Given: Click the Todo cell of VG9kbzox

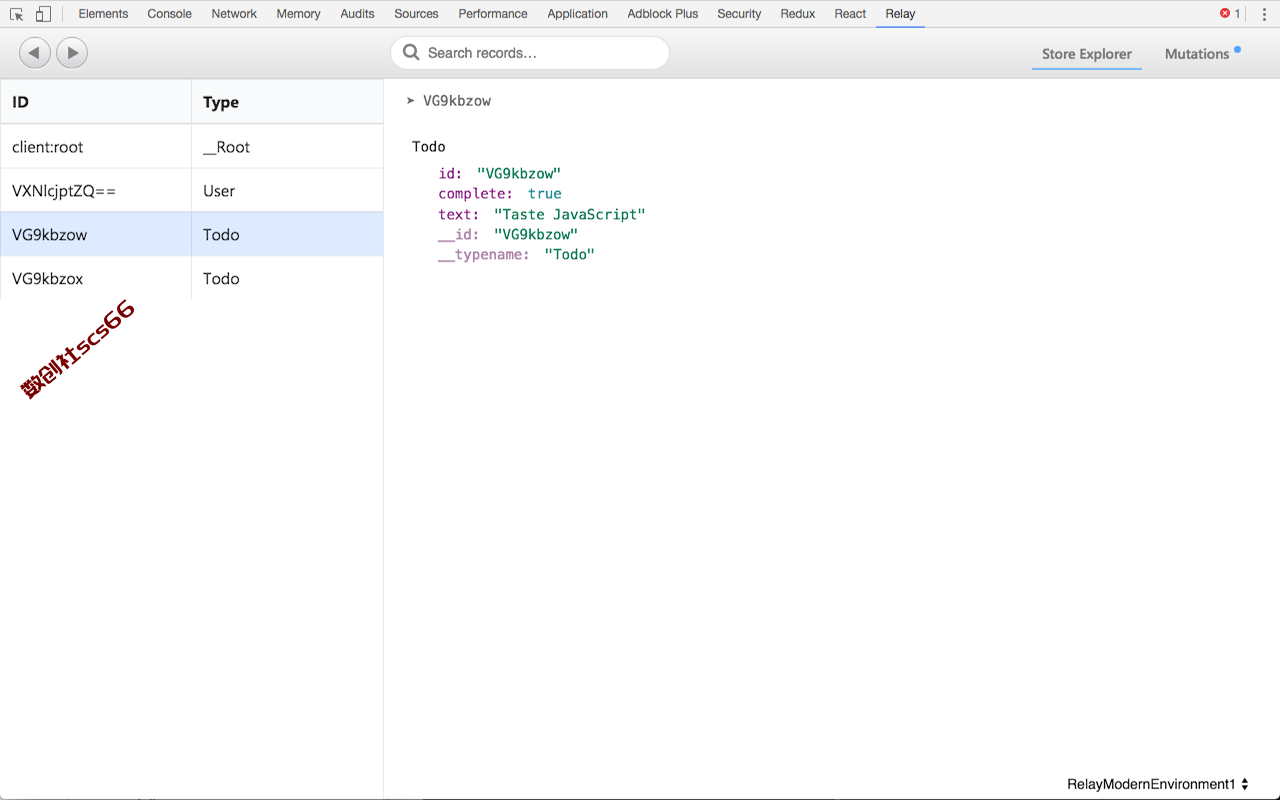Looking at the screenshot, I should tap(287, 279).
